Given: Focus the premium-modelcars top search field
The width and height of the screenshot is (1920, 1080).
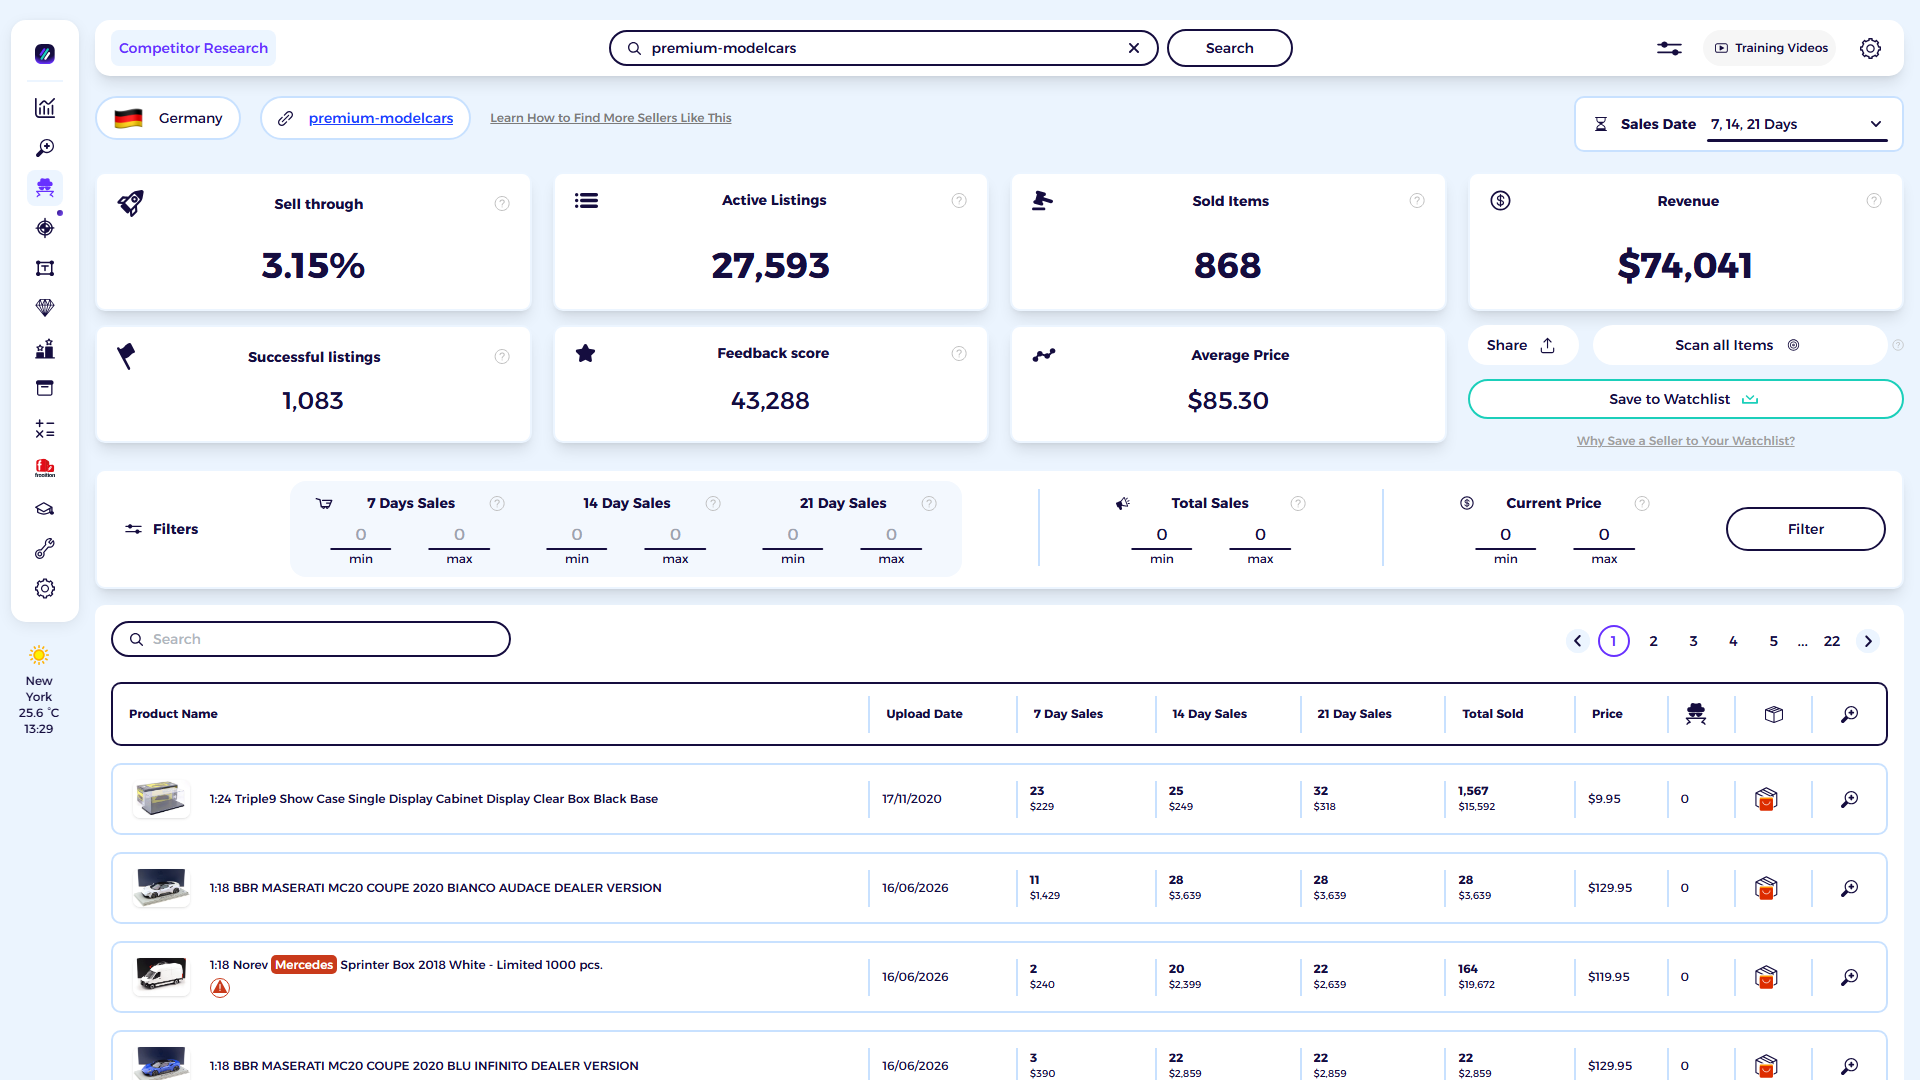Looking at the screenshot, I should click(883, 48).
